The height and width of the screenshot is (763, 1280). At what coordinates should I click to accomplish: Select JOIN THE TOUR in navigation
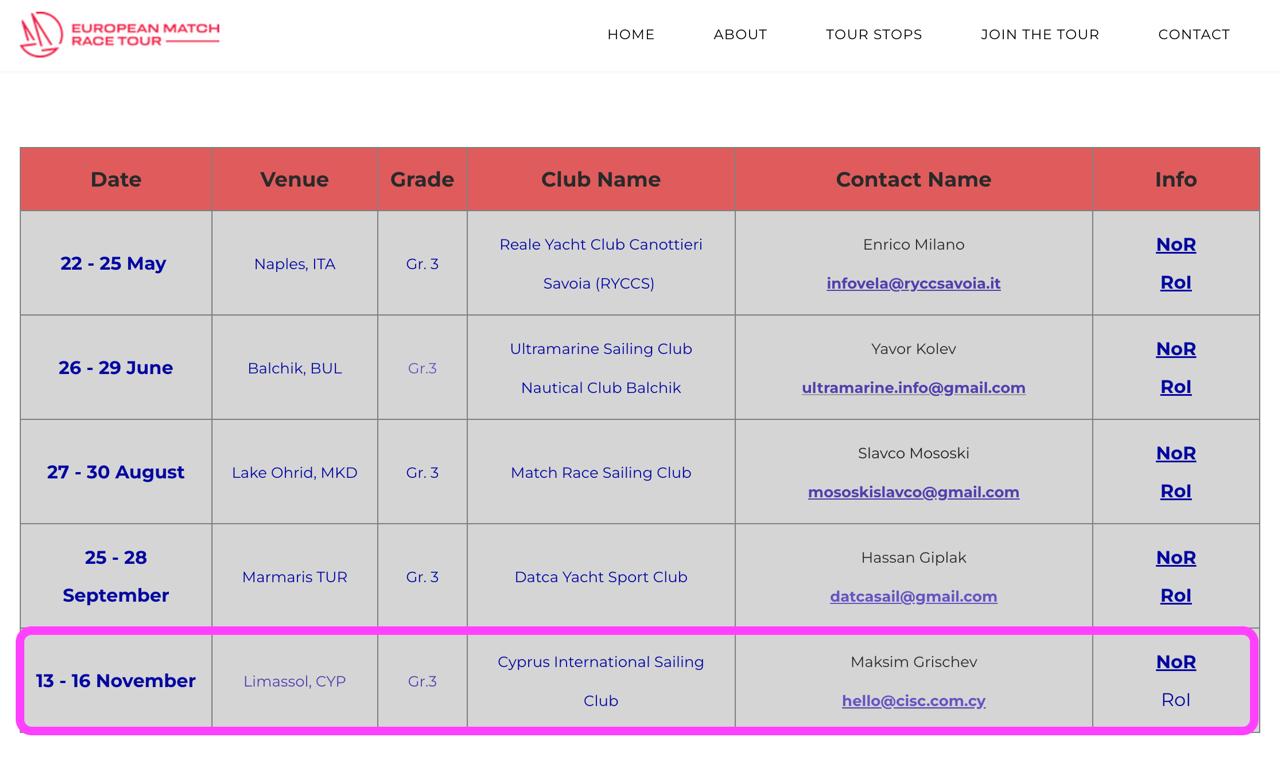pyautogui.click(x=1040, y=34)
